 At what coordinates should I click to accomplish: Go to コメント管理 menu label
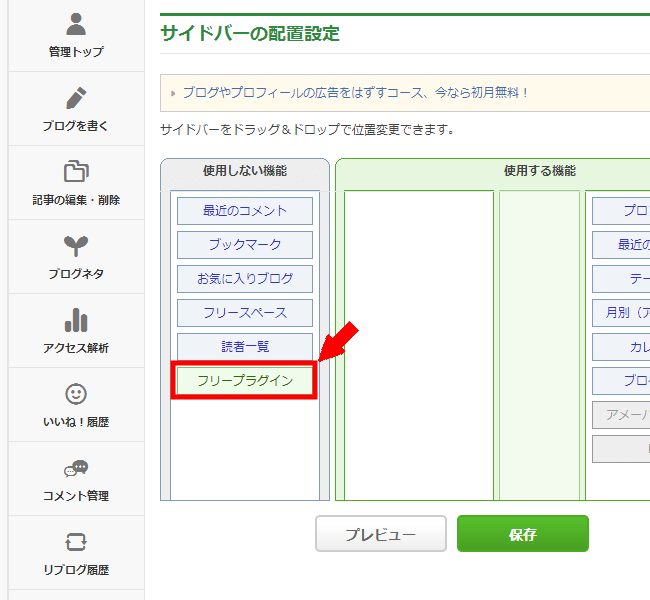[76, 496]
